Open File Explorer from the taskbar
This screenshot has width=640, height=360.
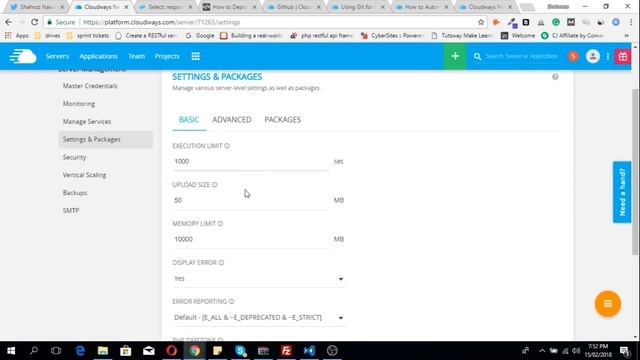coord(103,351)
